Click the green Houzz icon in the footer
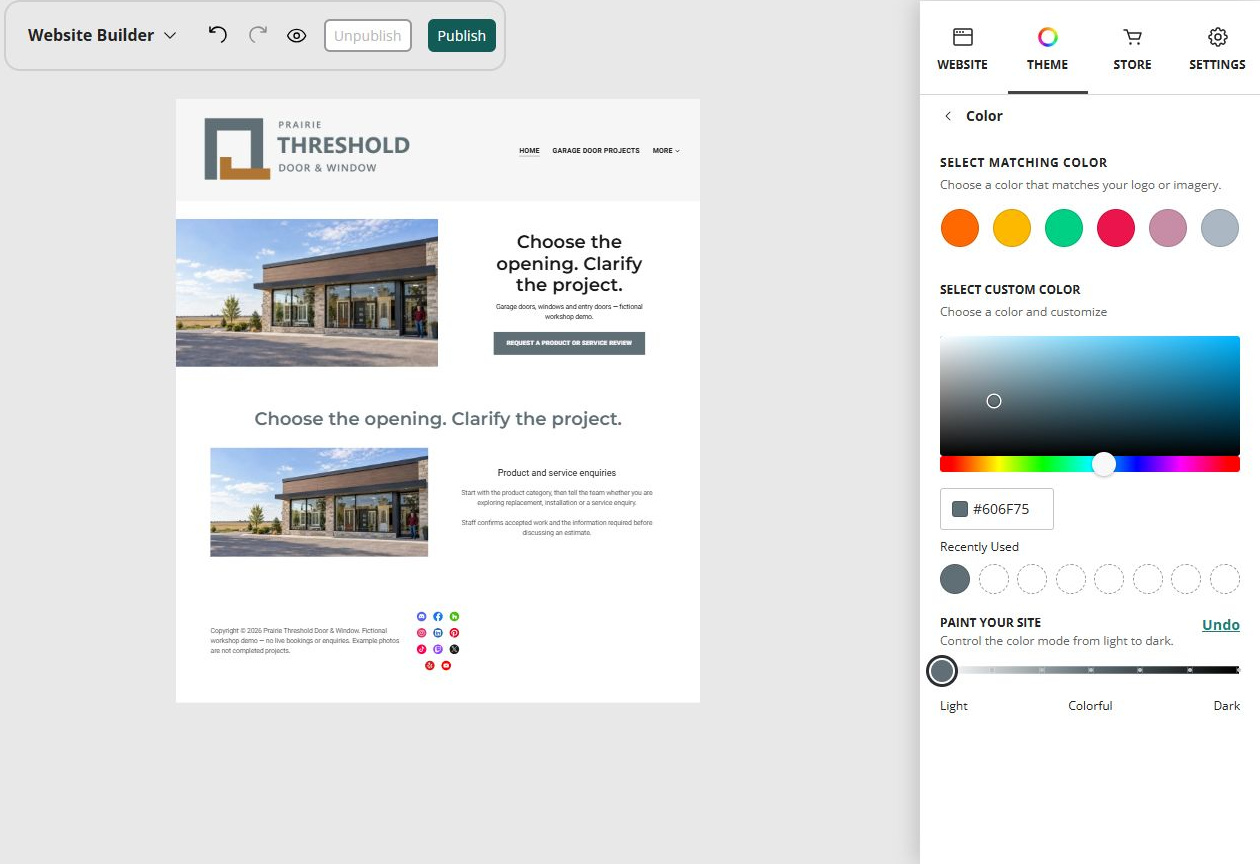 [454, 616]
